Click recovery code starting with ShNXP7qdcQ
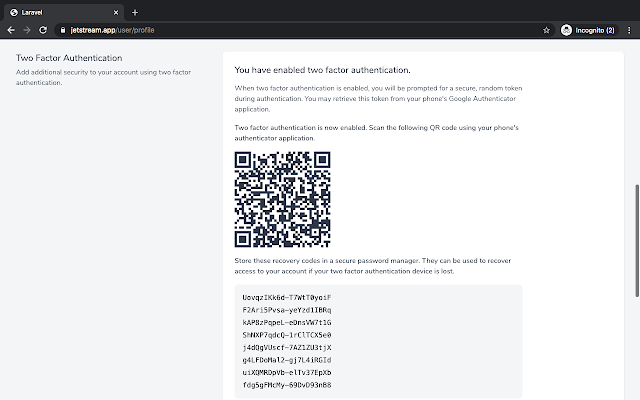Screen dimensions: 640x400 click(287, 335)
